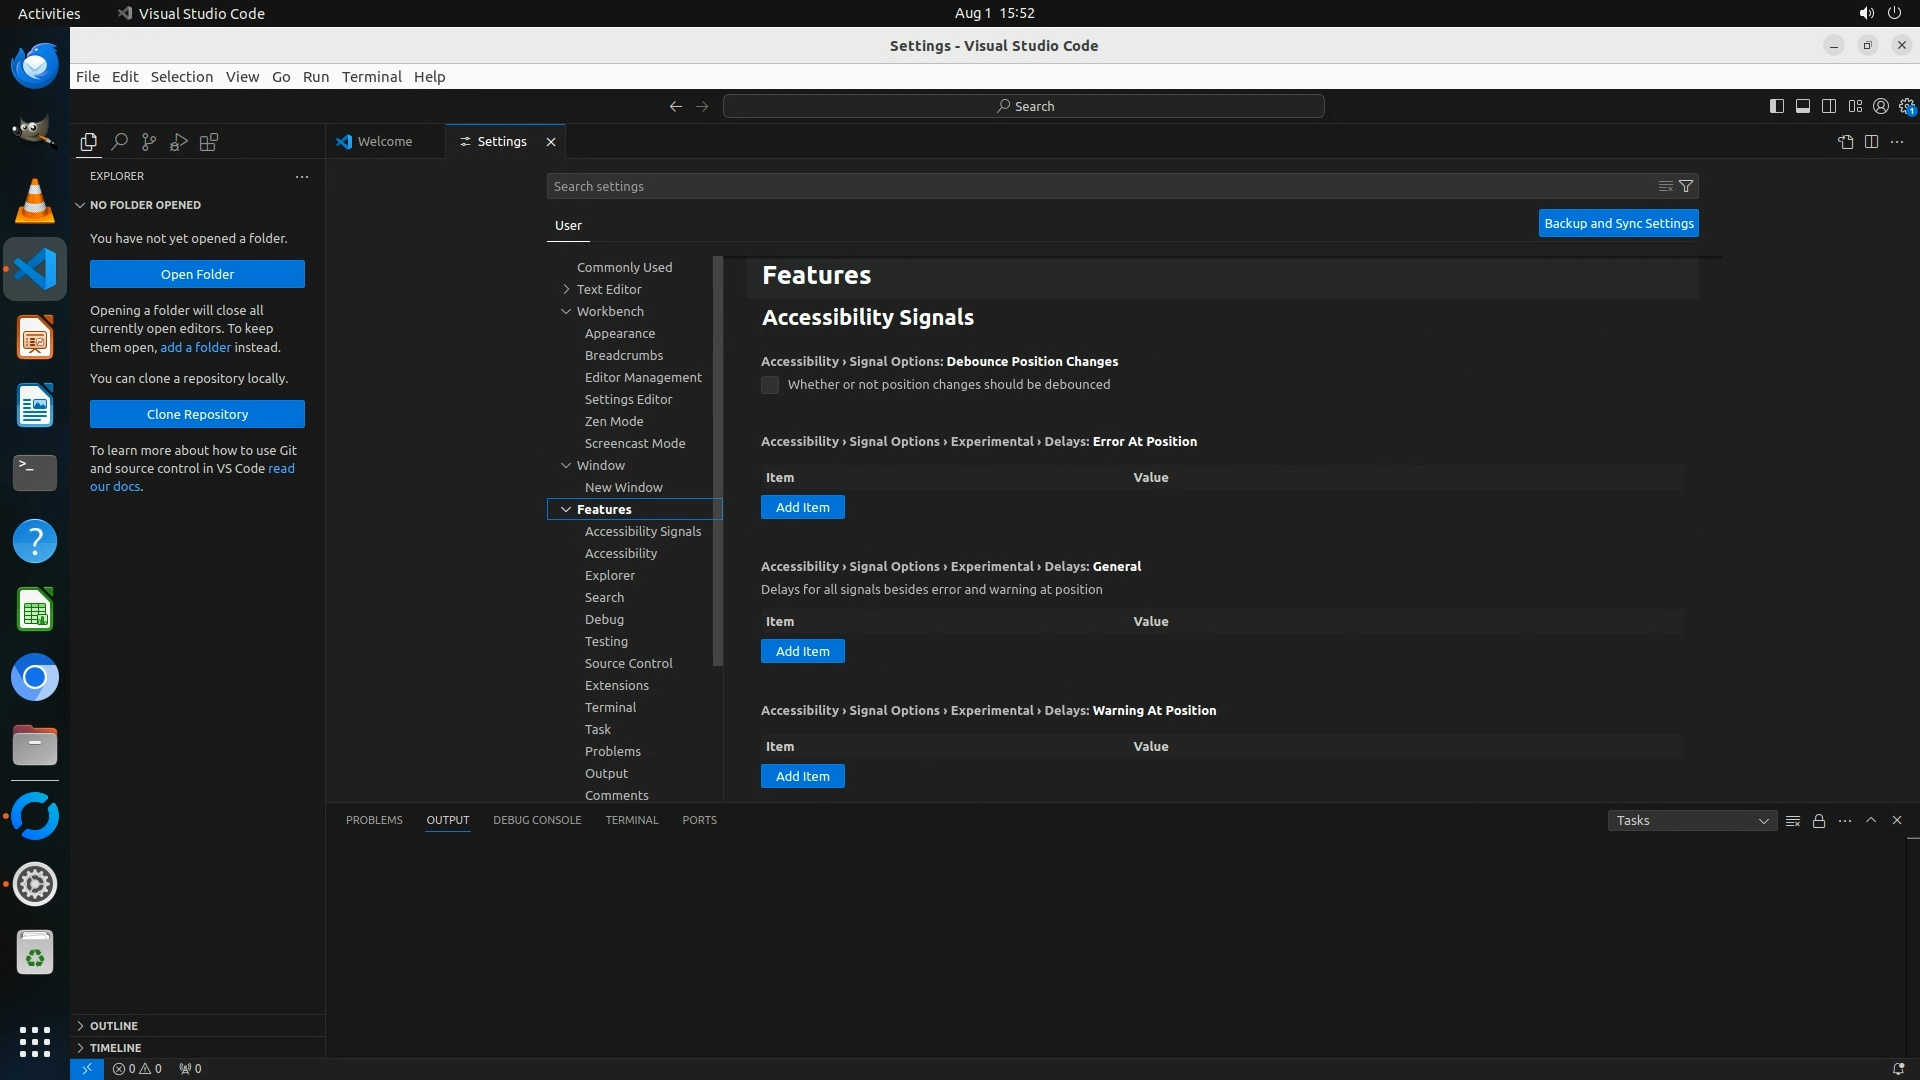Click the filter settings funnel icon
1920x1080 pixels.
tap(1686, 186)
